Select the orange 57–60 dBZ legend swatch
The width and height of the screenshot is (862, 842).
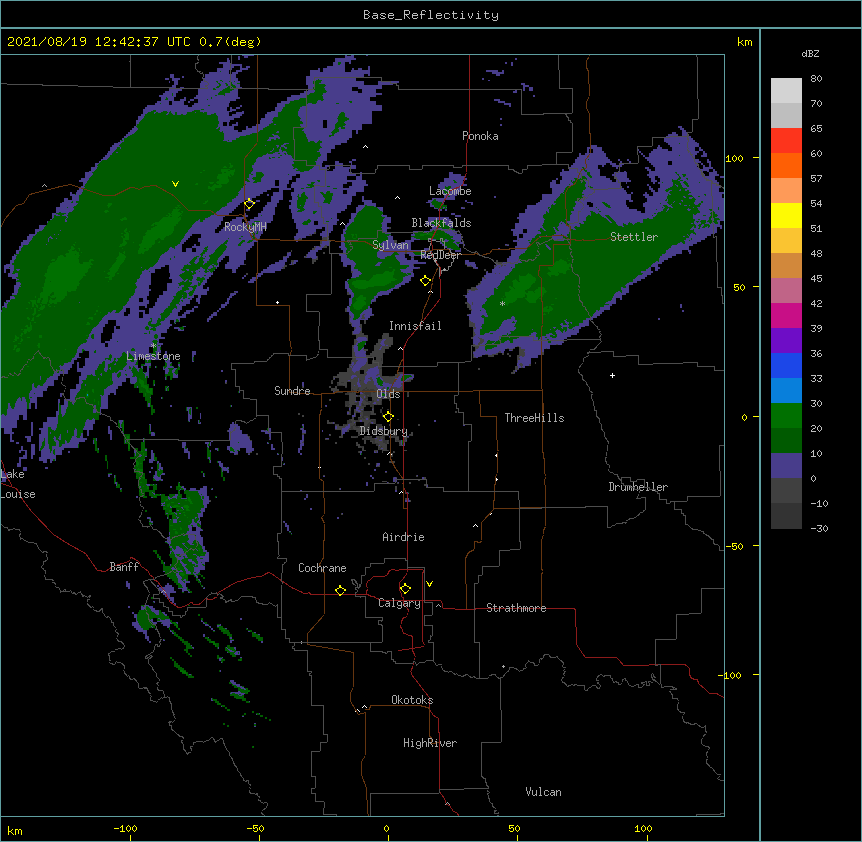pos(786,165)
